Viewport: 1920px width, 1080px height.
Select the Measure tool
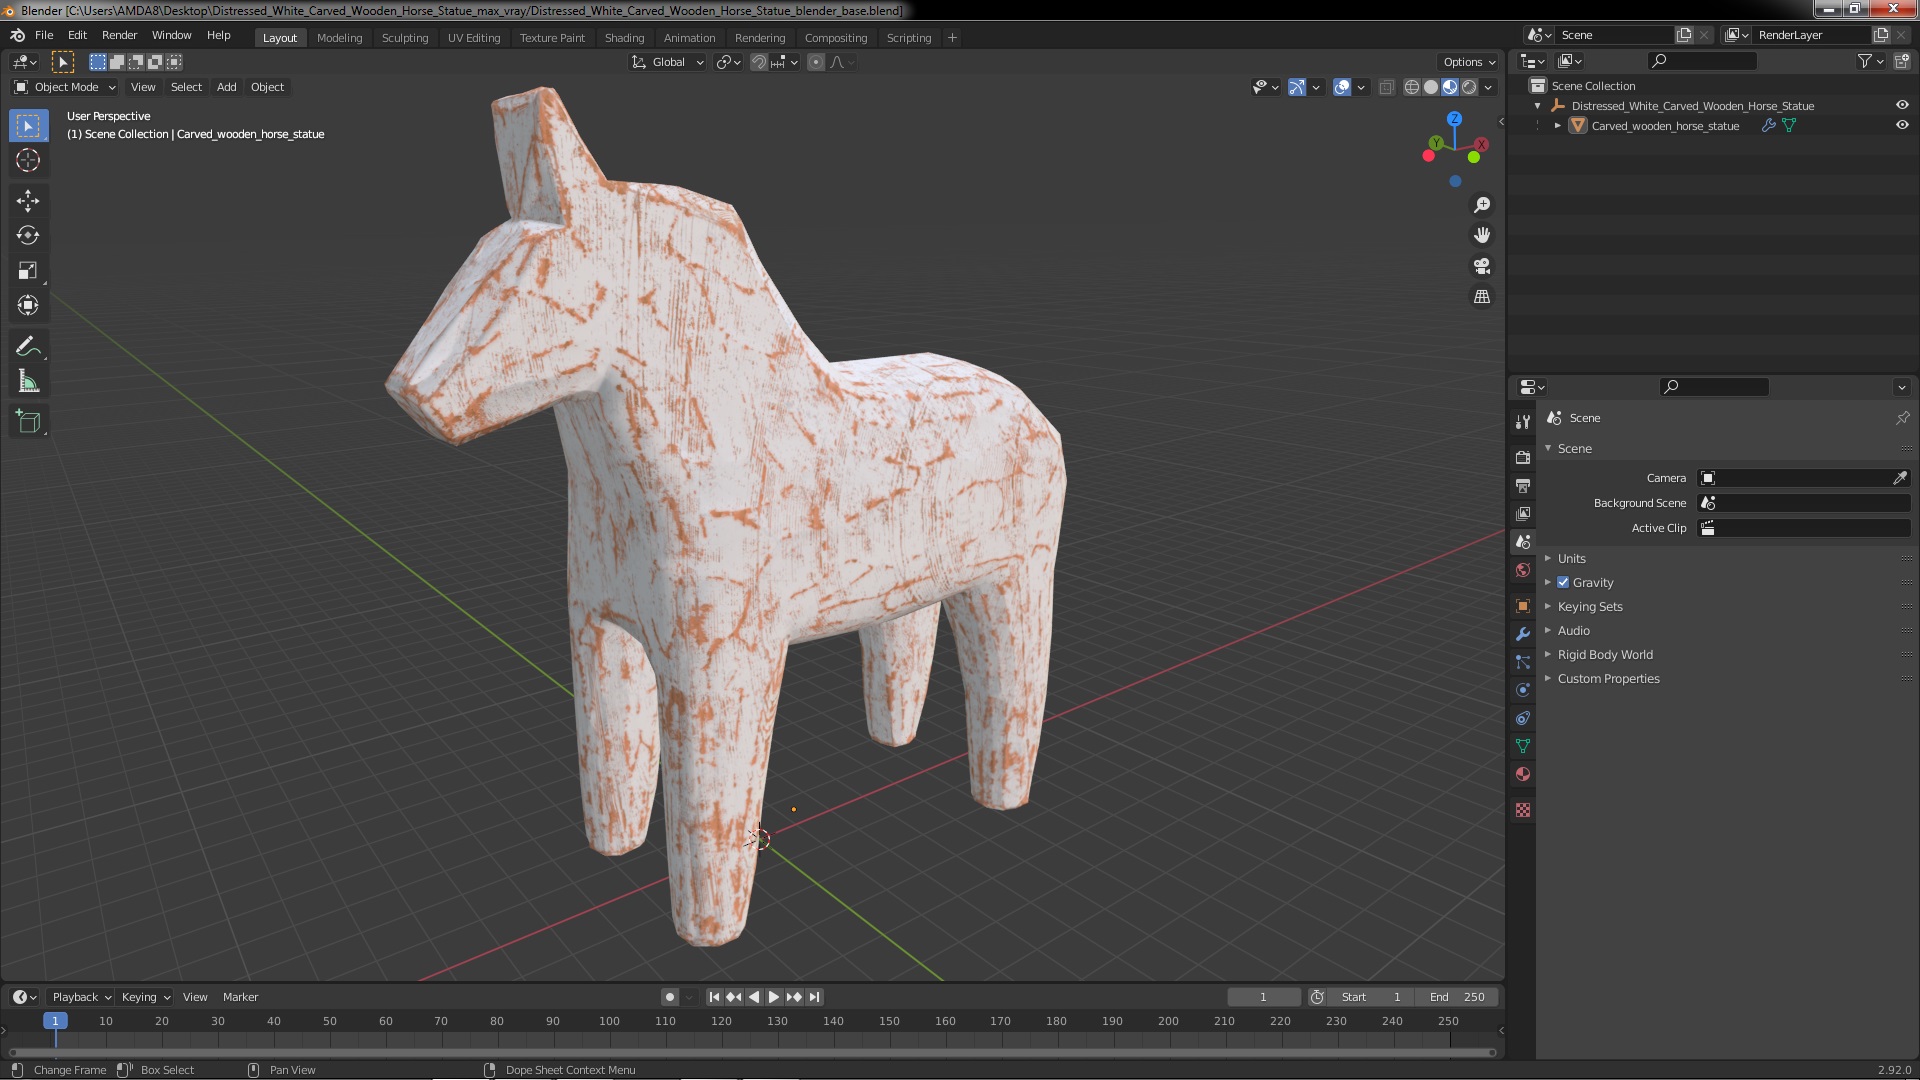pos(28,382)
